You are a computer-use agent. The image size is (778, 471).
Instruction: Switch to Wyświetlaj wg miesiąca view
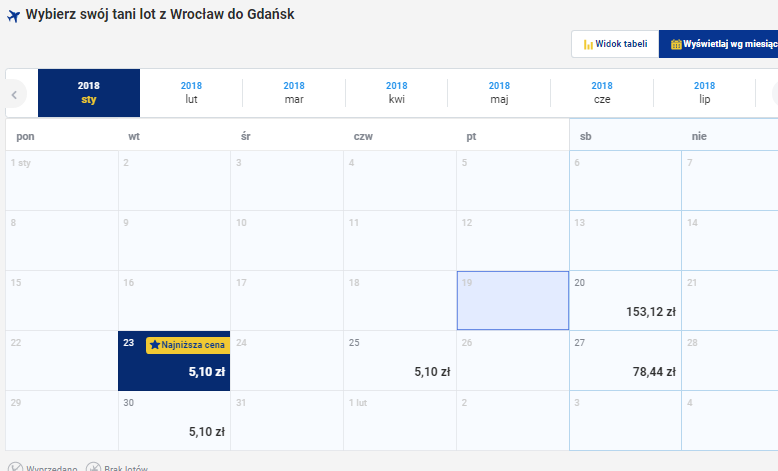[718, 44]
